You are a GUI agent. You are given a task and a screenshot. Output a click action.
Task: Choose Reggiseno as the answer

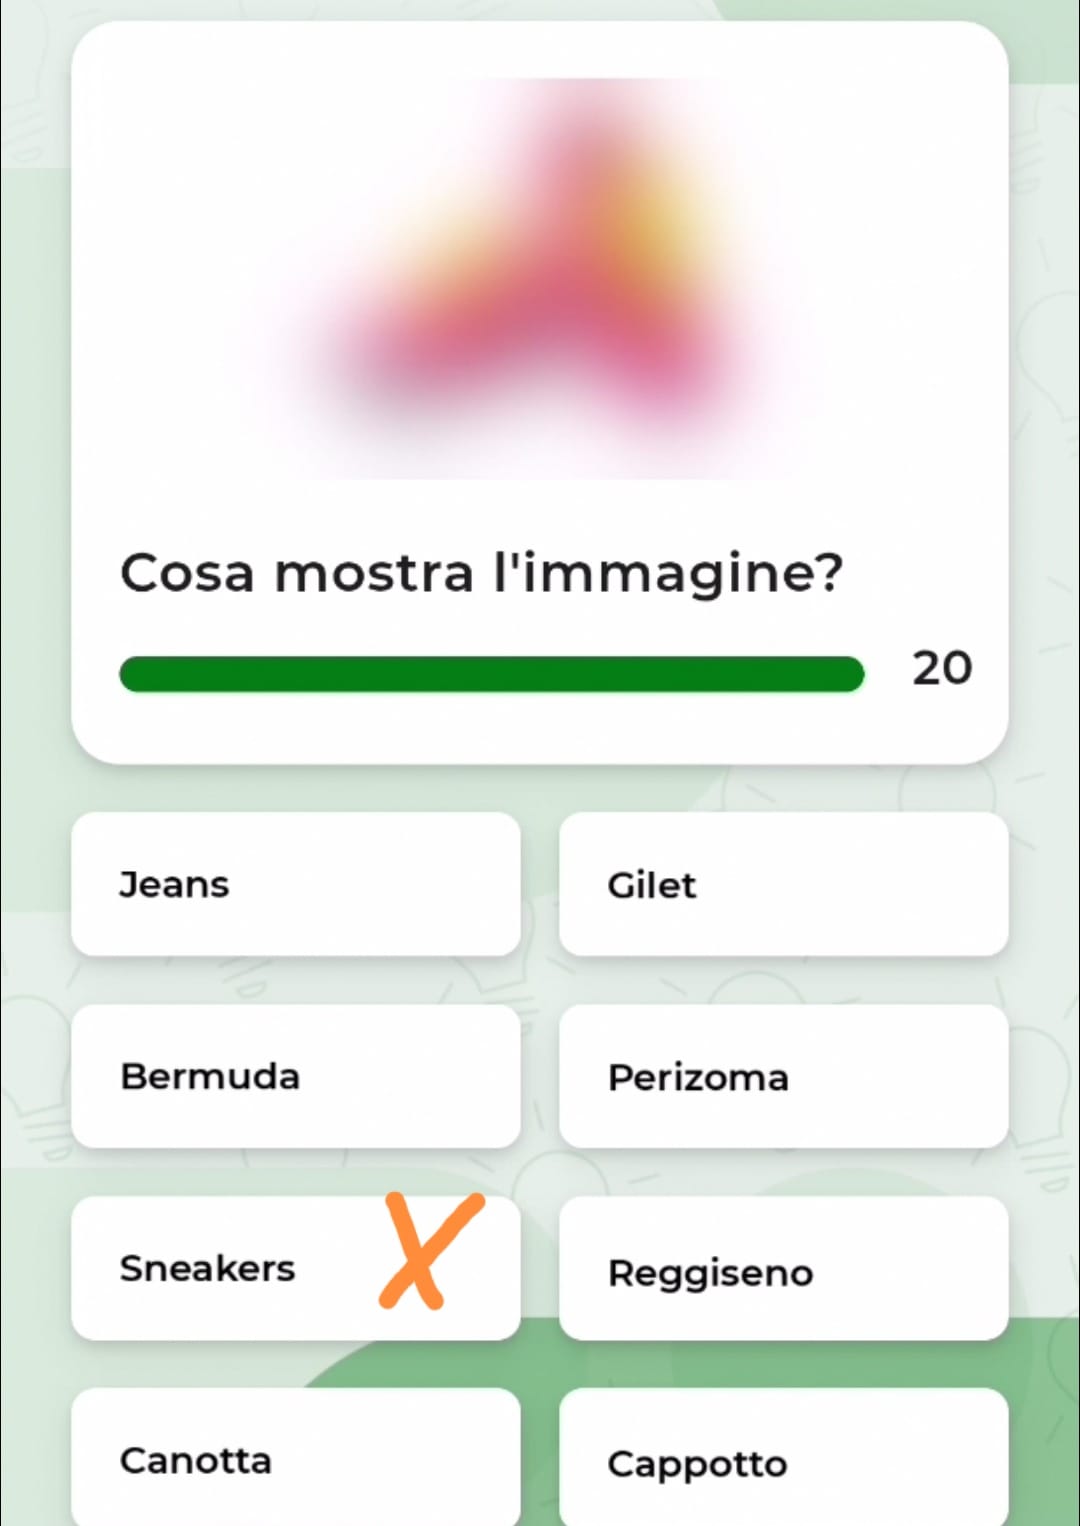tap(783, 1268)
